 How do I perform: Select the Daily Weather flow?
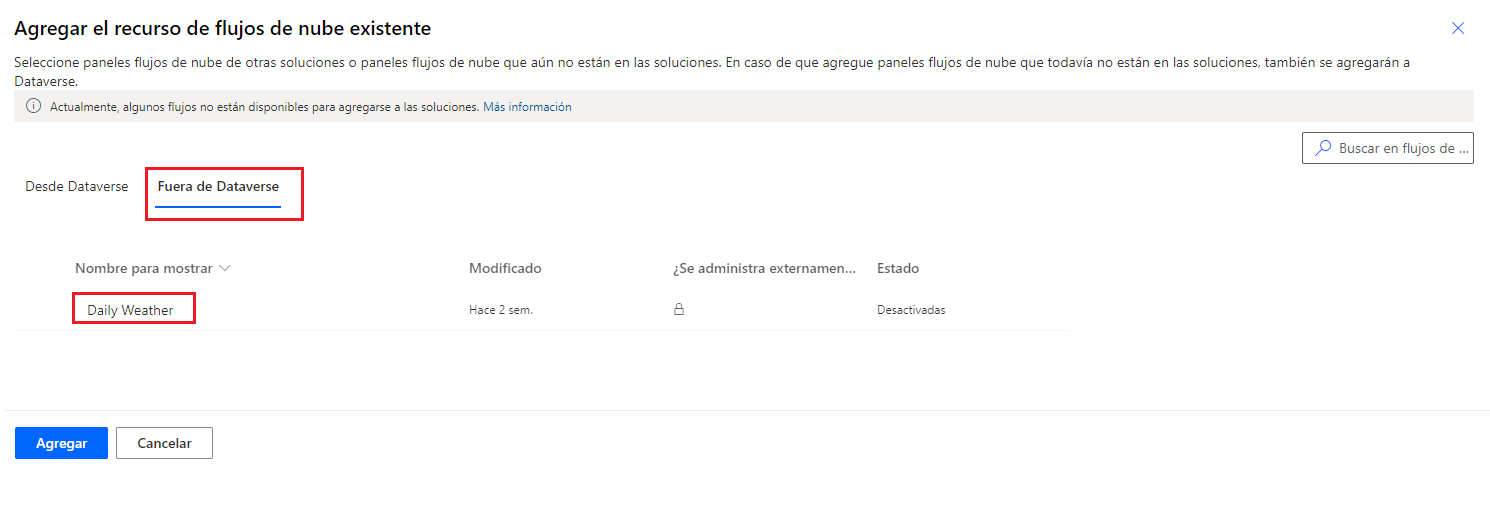130,310
